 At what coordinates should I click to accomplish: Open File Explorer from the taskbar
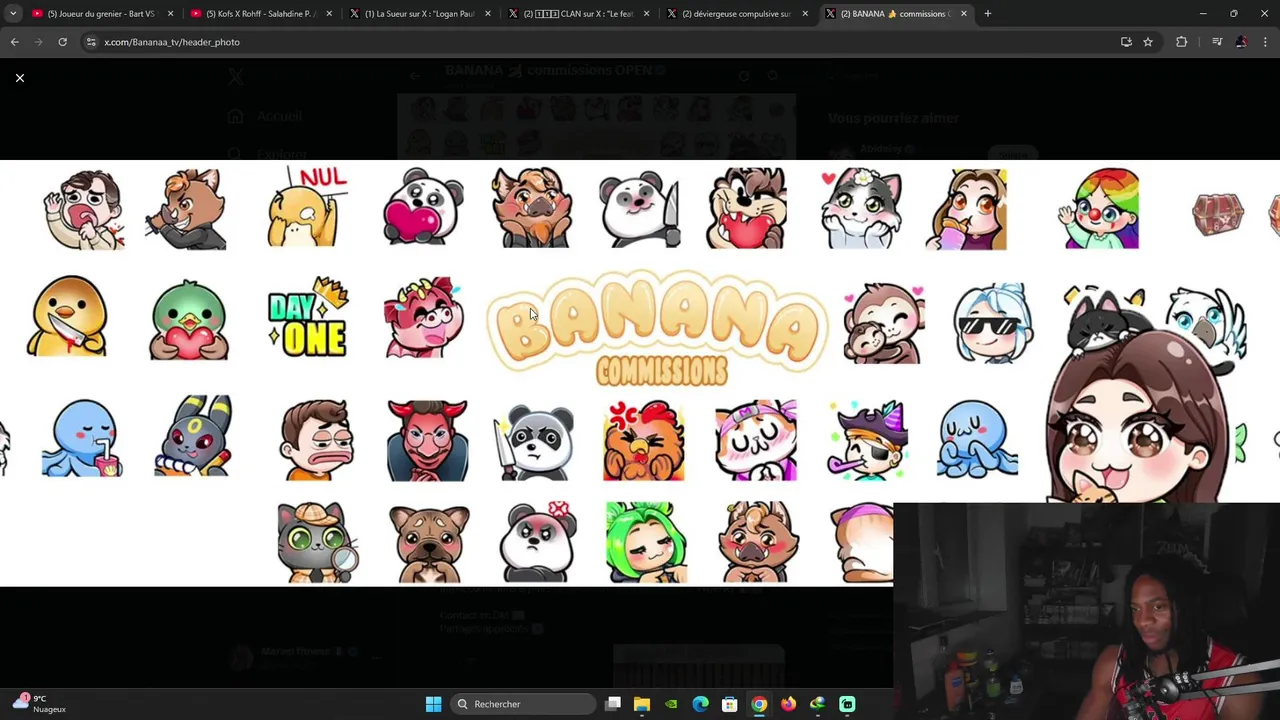click(x=642, y=704)
